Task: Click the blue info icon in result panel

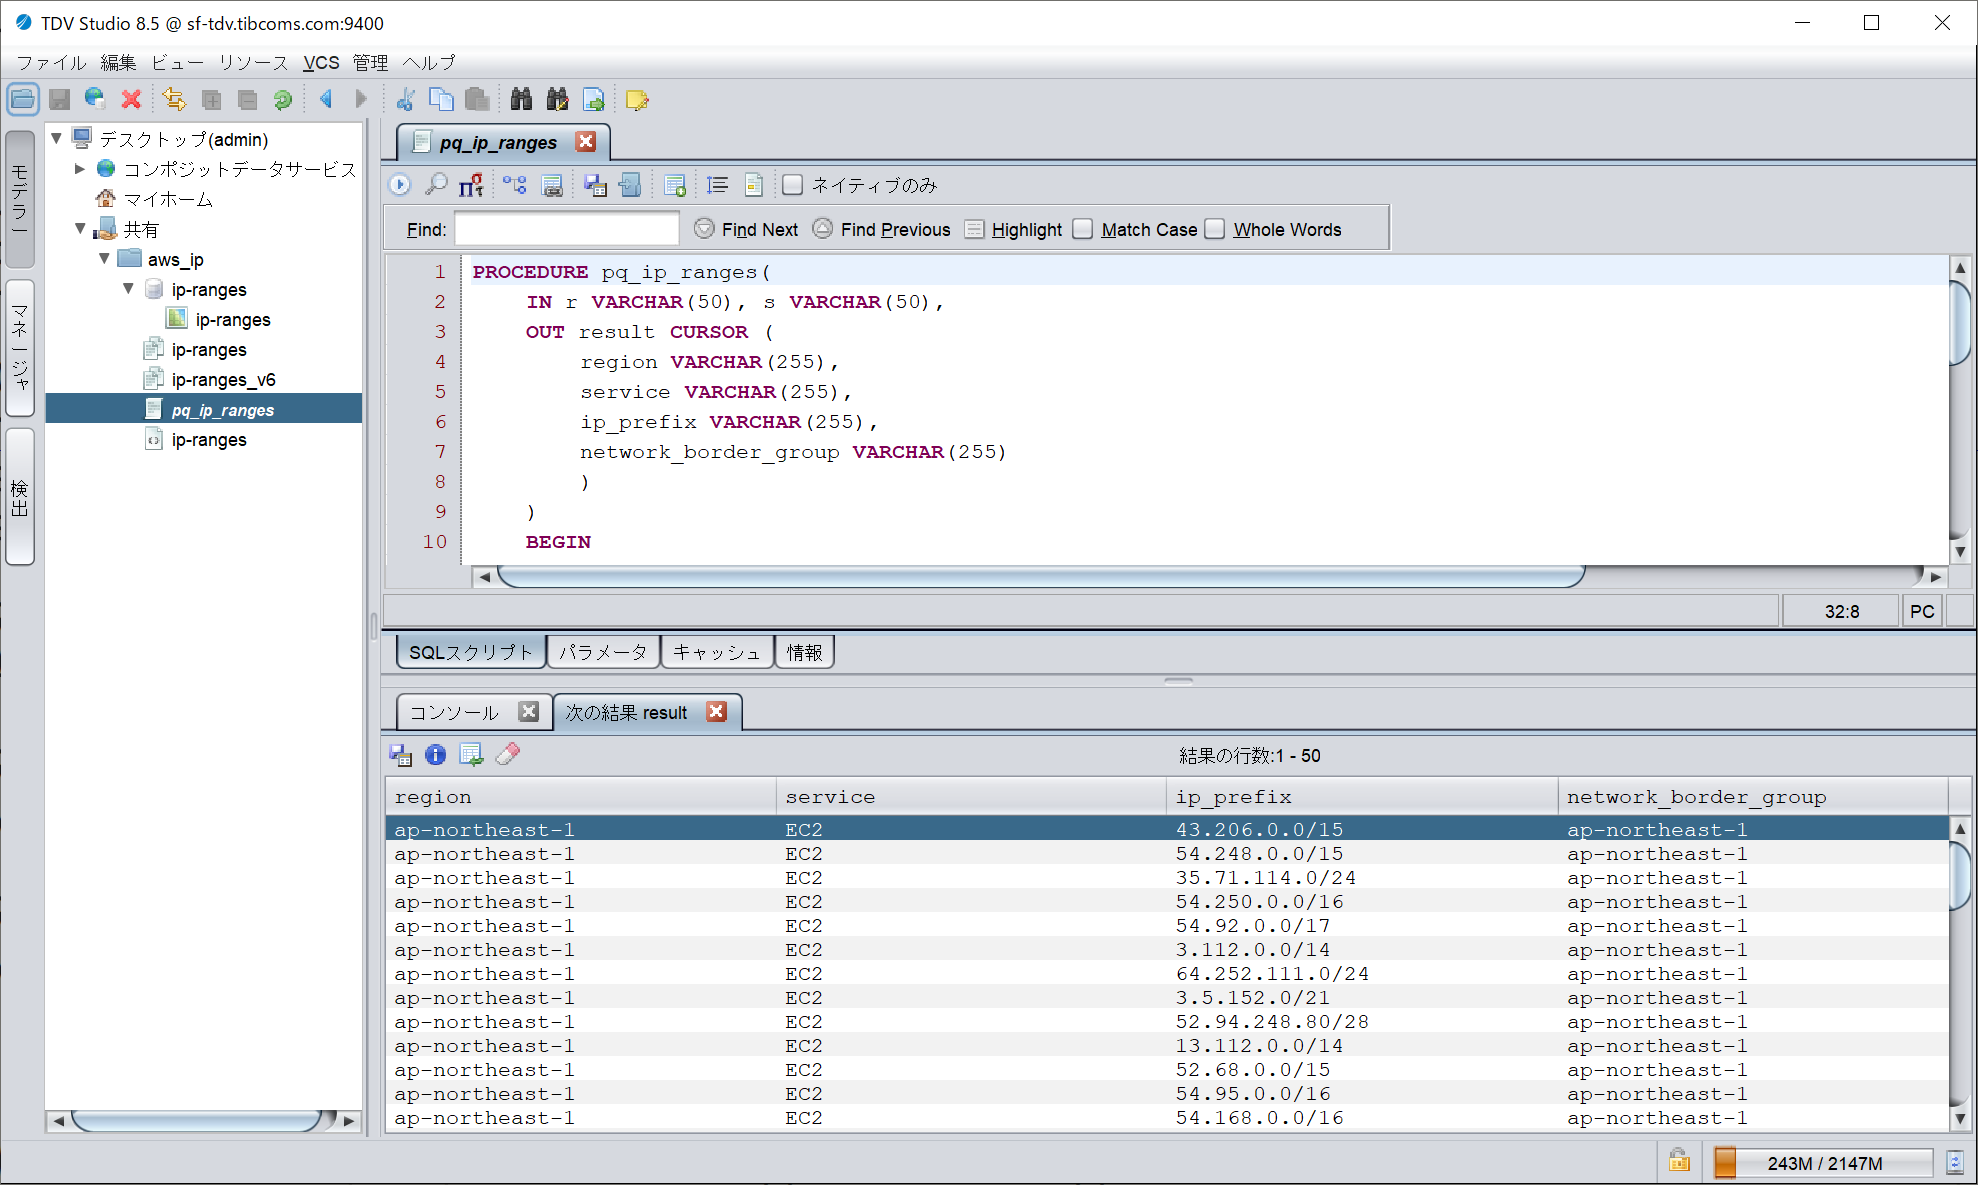Action: (435, 755)
